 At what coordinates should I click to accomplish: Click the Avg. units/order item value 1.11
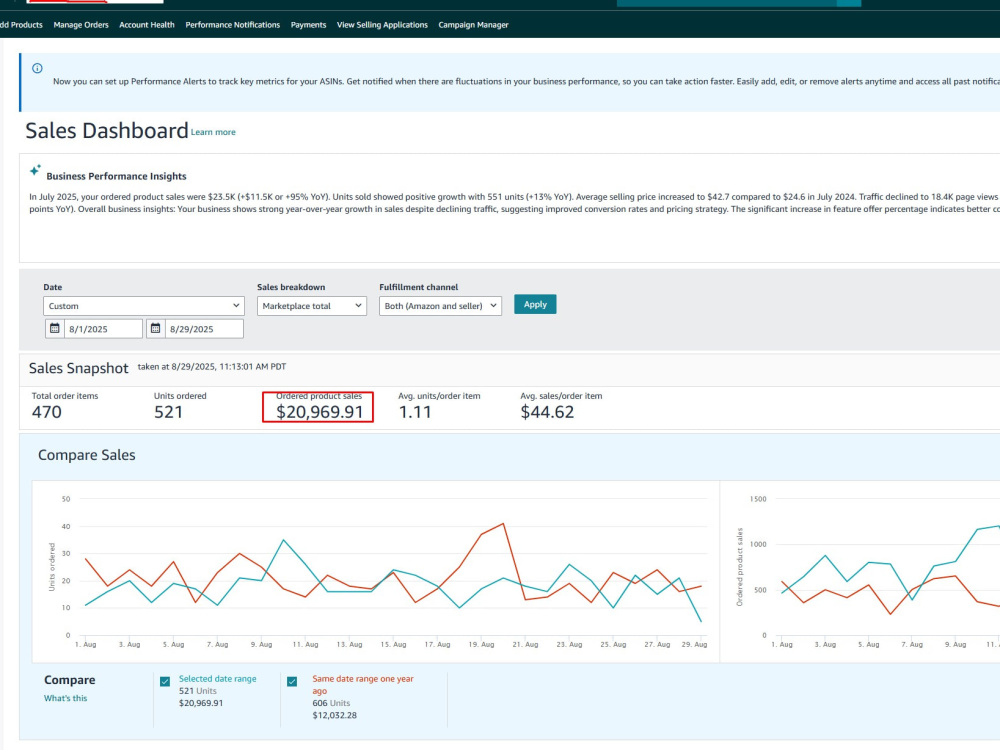(415, 412)
